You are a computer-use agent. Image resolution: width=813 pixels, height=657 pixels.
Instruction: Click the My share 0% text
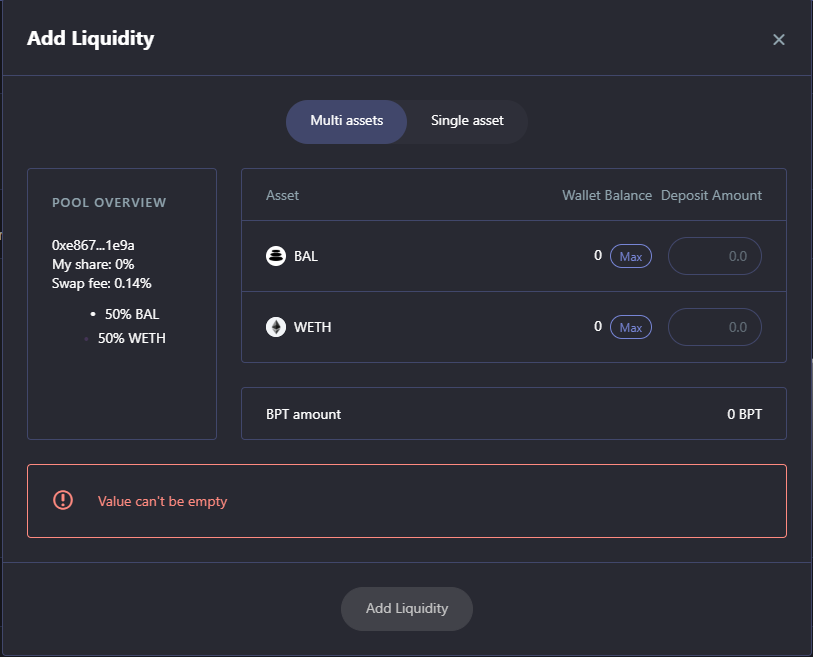[93, 264]
